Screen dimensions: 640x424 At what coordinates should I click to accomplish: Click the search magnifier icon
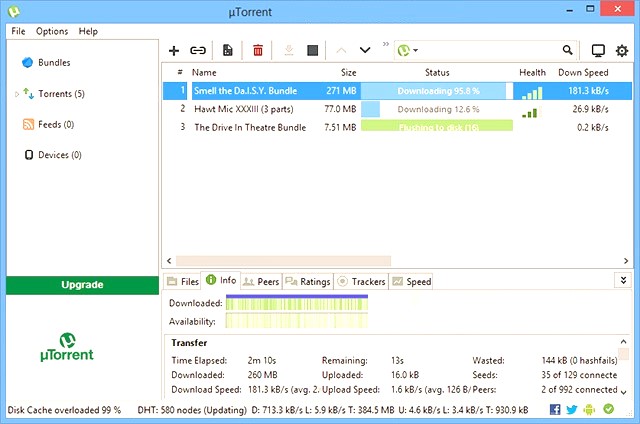(x=567, y=50)
